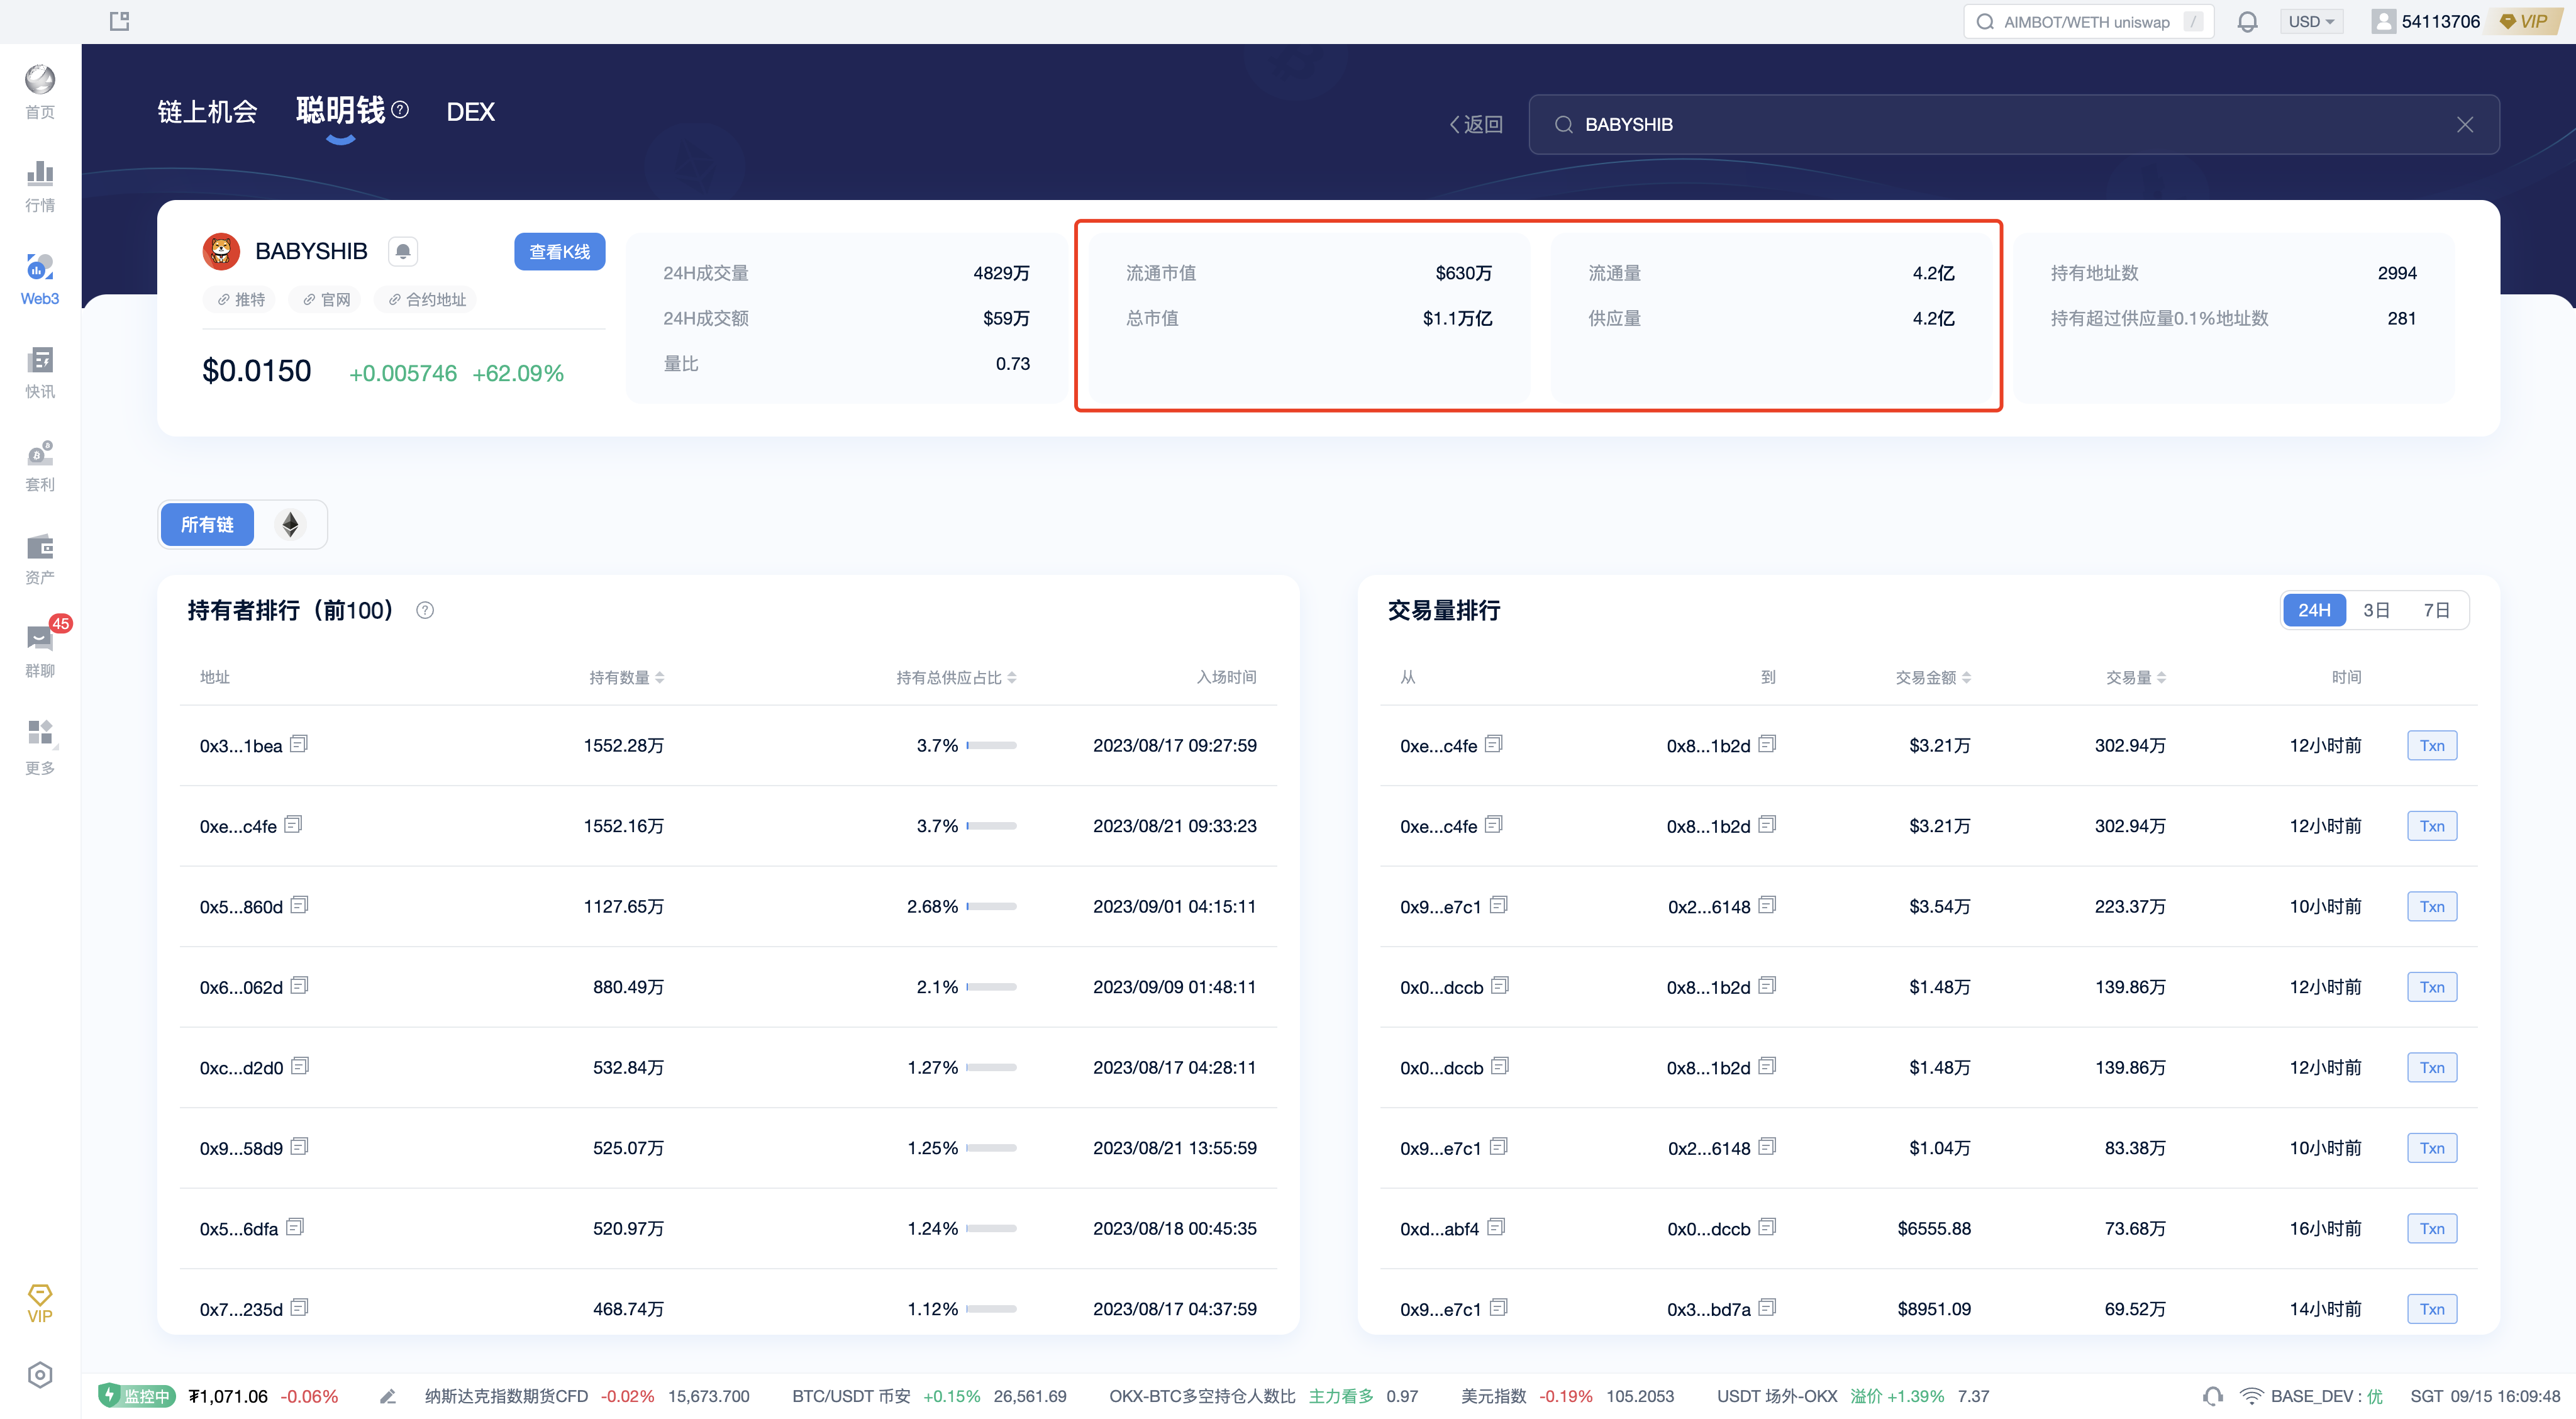Select the 24H trade ranking period
This screenshot has height=1419, width=2576.
point(2313,610)
